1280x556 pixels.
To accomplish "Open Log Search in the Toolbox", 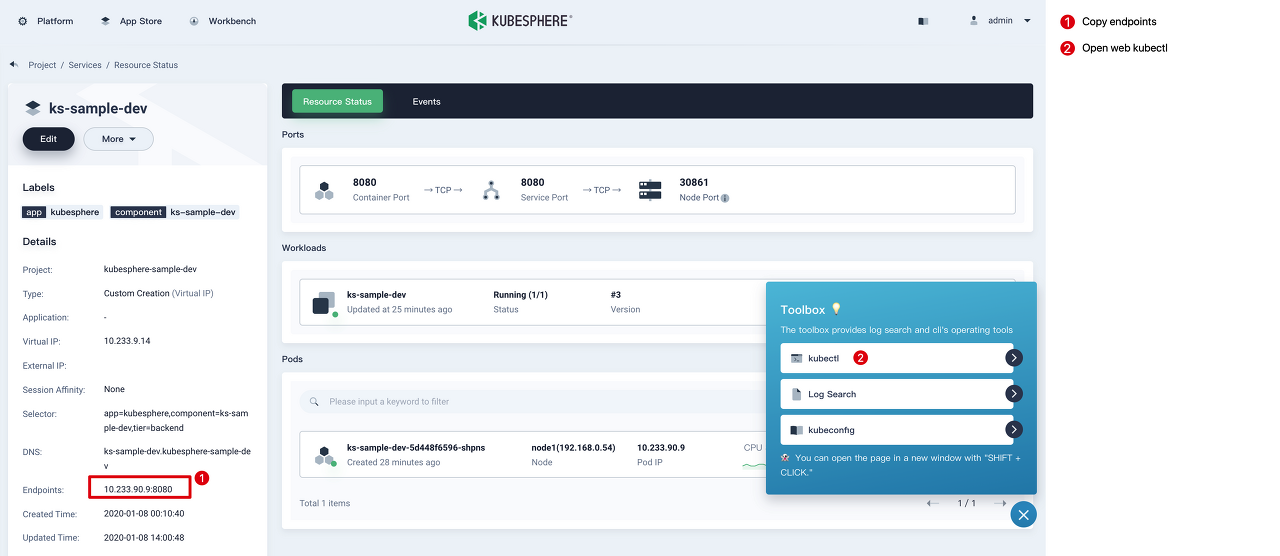I will point(897,394).
